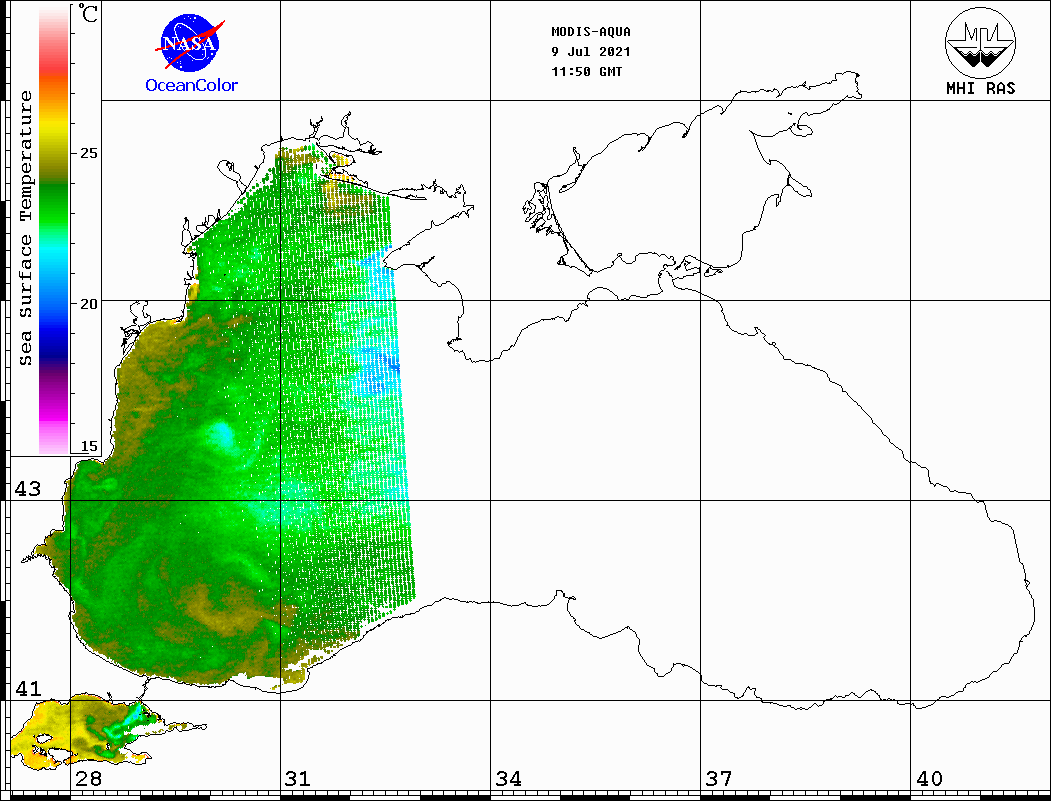Click longitude label 40
1051x801 pixels.
pyautogui.click(x=929, y=778)
